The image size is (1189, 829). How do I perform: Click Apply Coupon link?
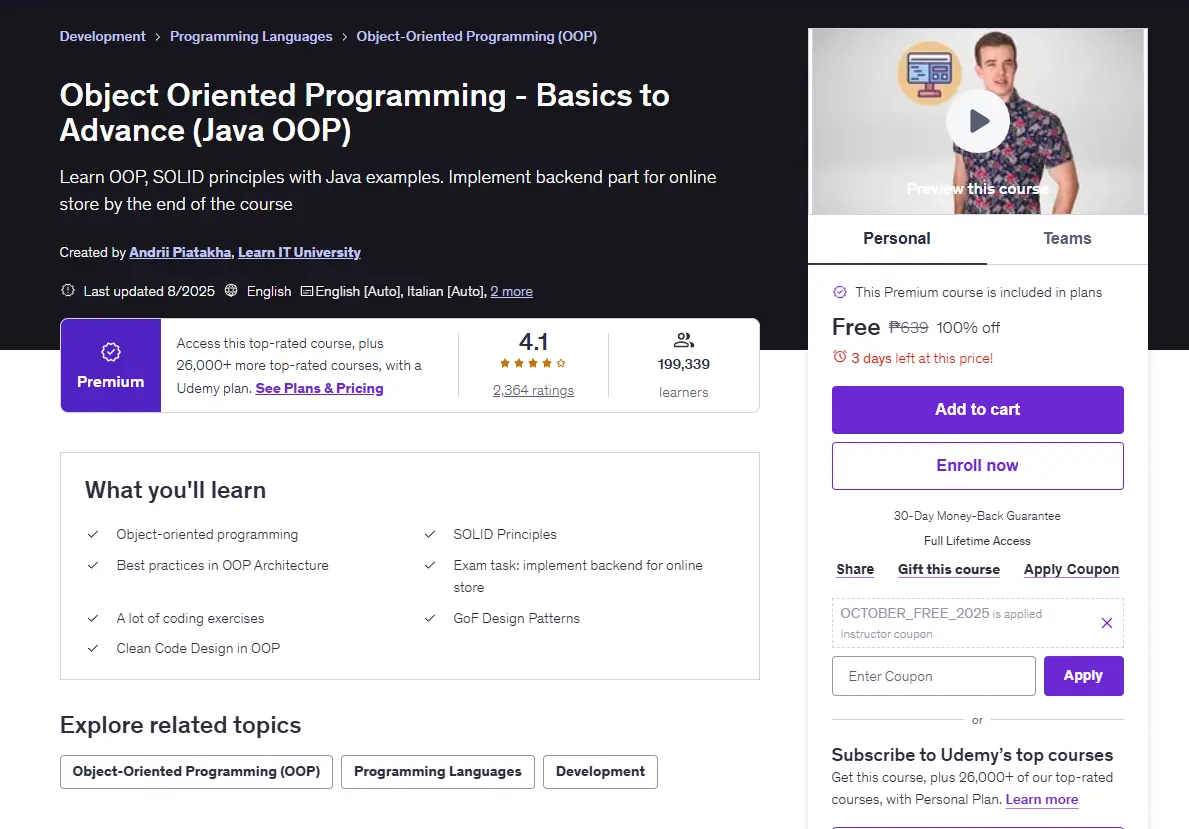(x=1071, y=570)
